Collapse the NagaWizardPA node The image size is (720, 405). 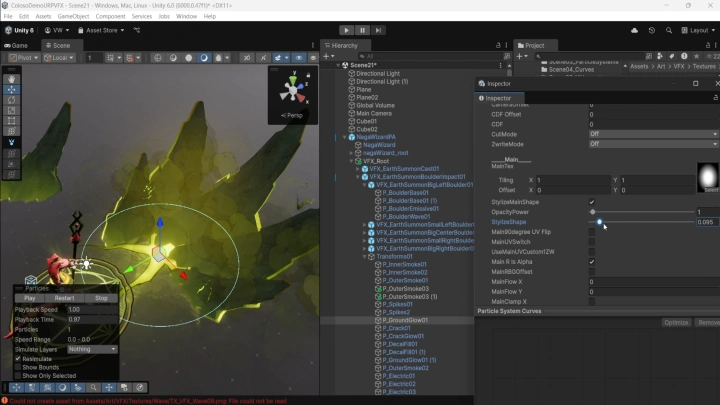pos(345,137)
